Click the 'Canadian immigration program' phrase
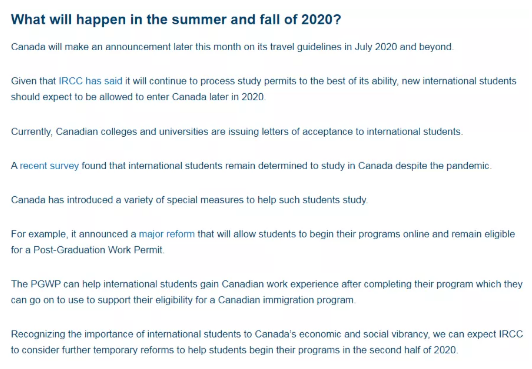The height and width of the screenshot is (369, 532). click(286, 300)
